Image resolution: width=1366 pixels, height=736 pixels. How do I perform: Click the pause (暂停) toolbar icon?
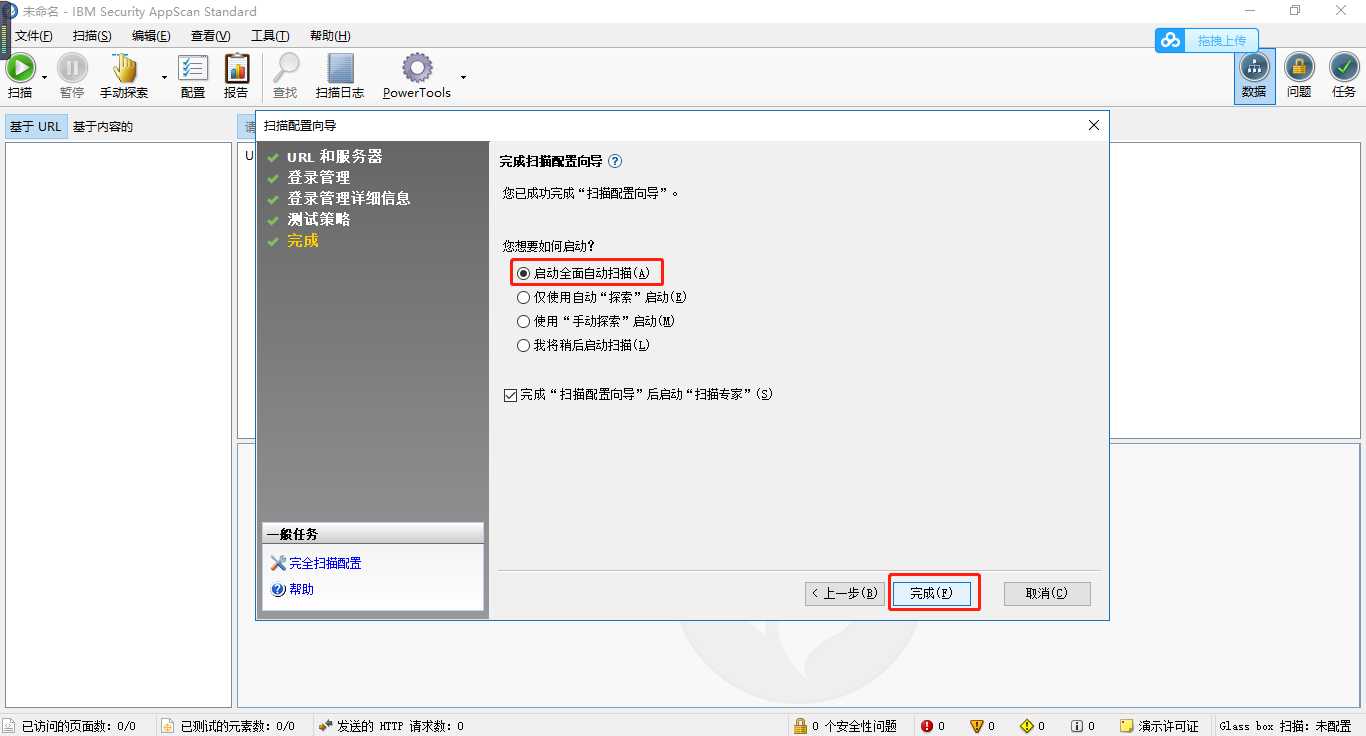click(x=72, y=68)
